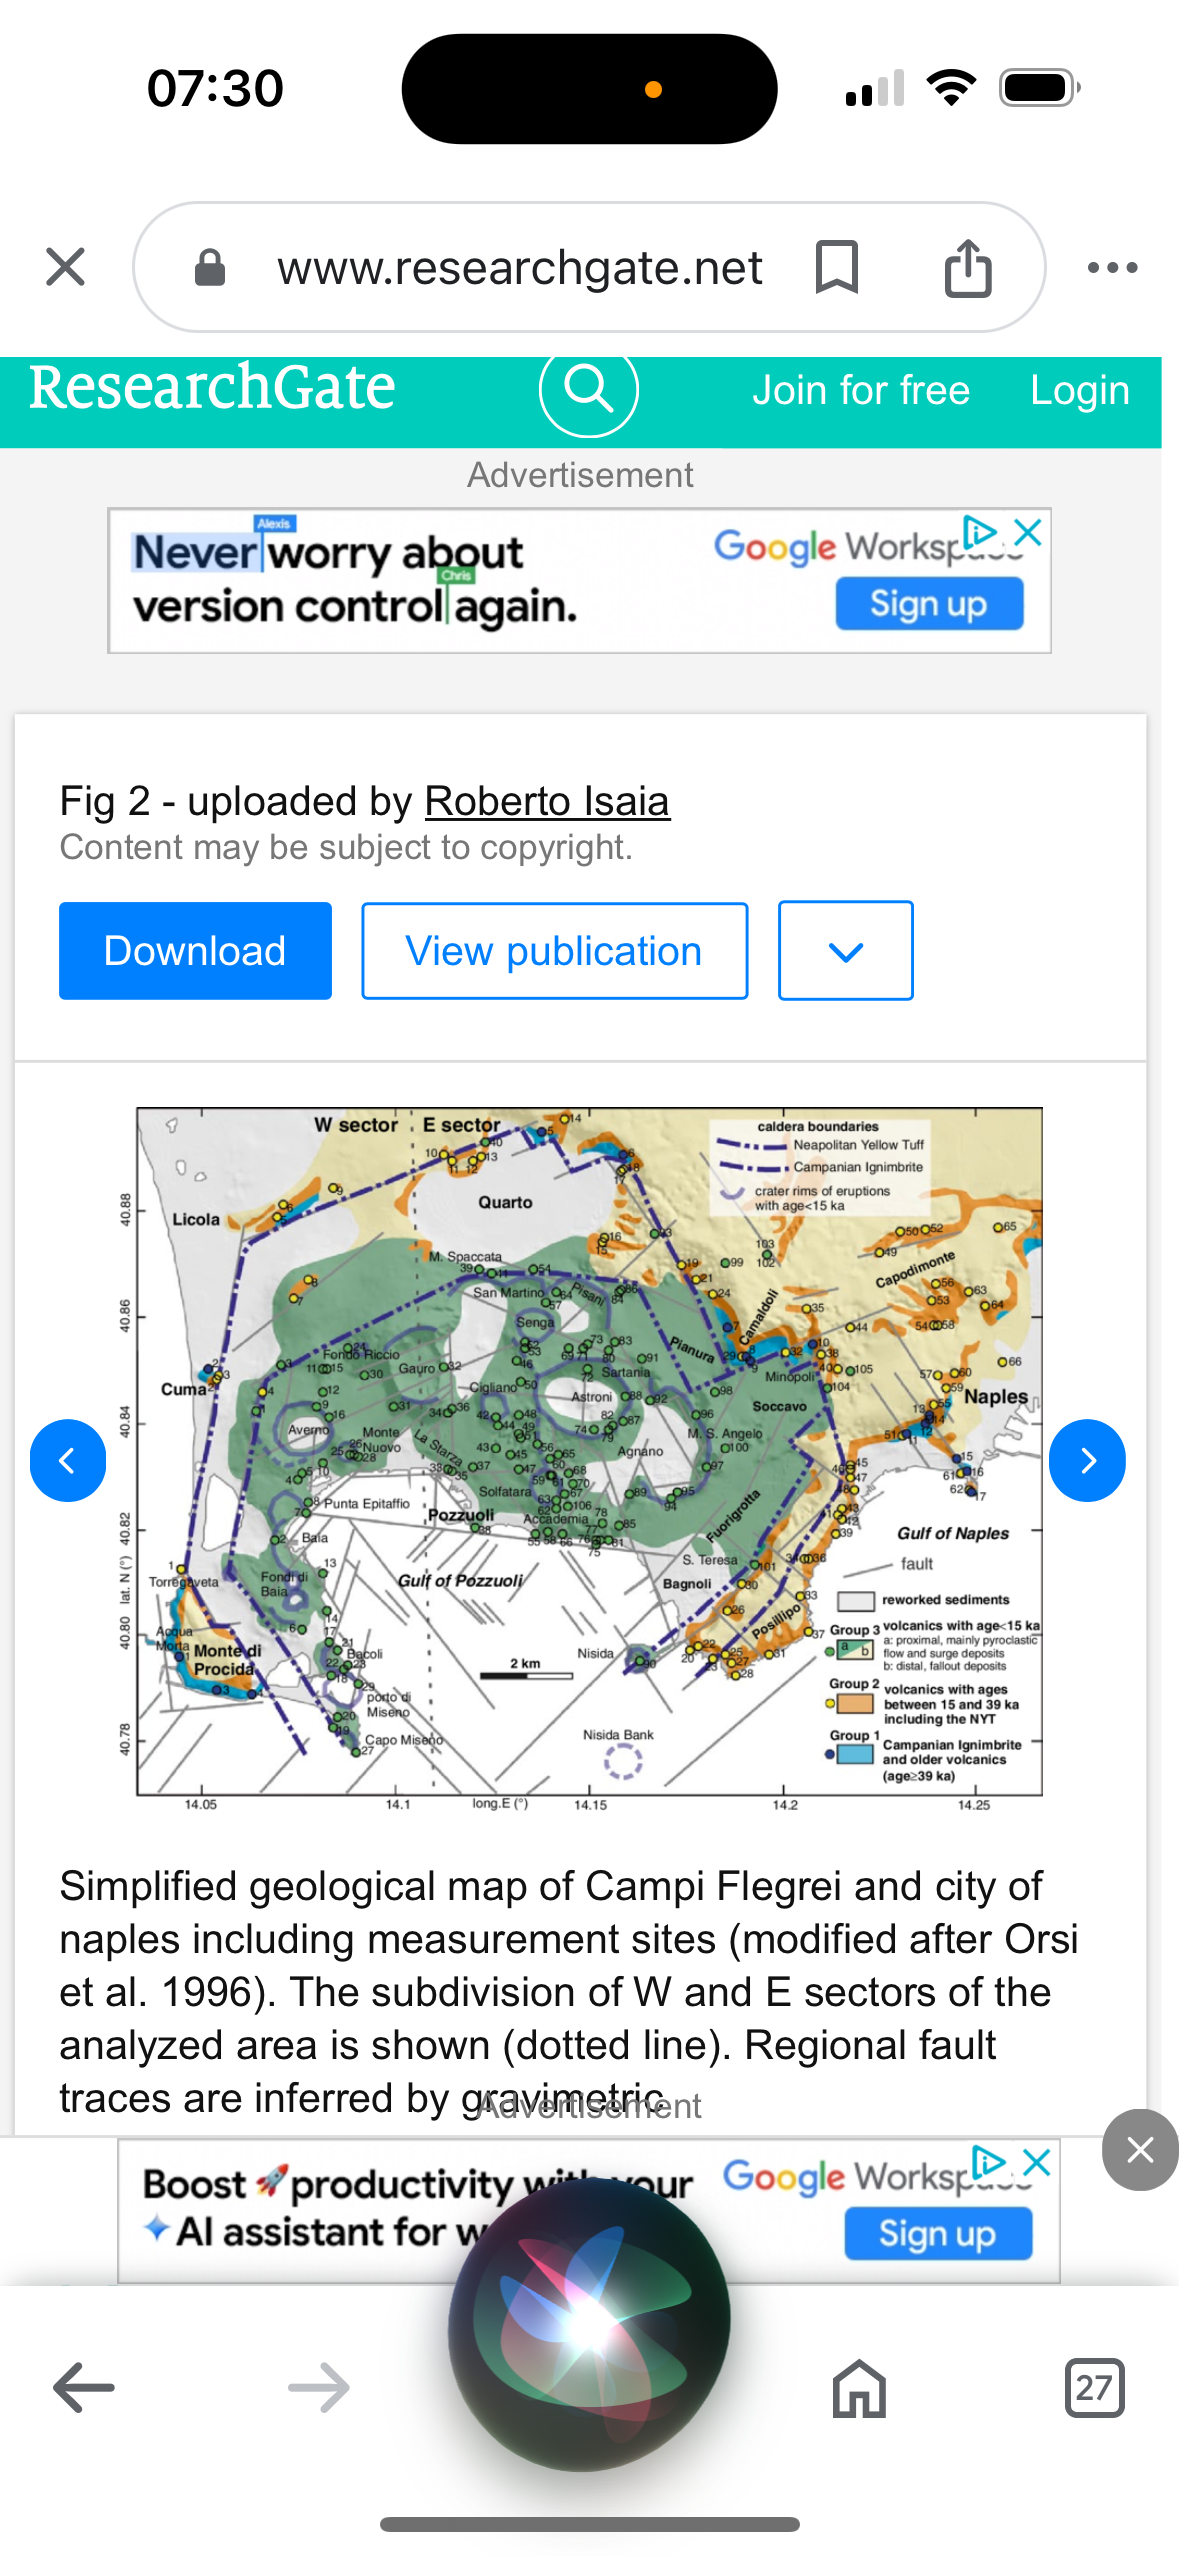1179x2556 pixels.
Task: Navigate back with the left arrow
Action: (84, 2387)
